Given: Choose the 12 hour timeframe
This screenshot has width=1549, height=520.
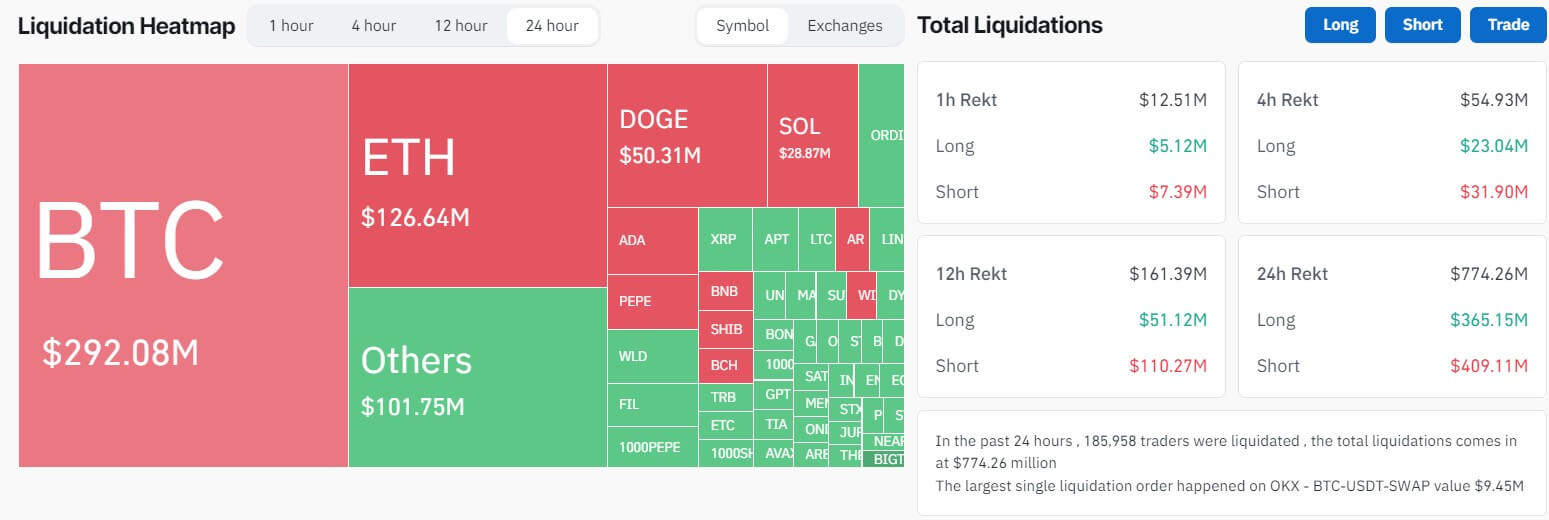Looking at the screenshot, I should coord(460,26).
